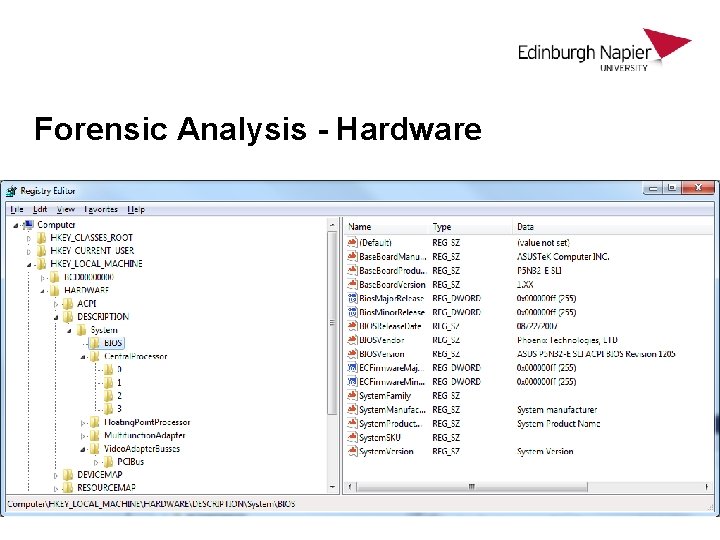
Task: Select the BIOSVersion value name
Action: [382, 354]
